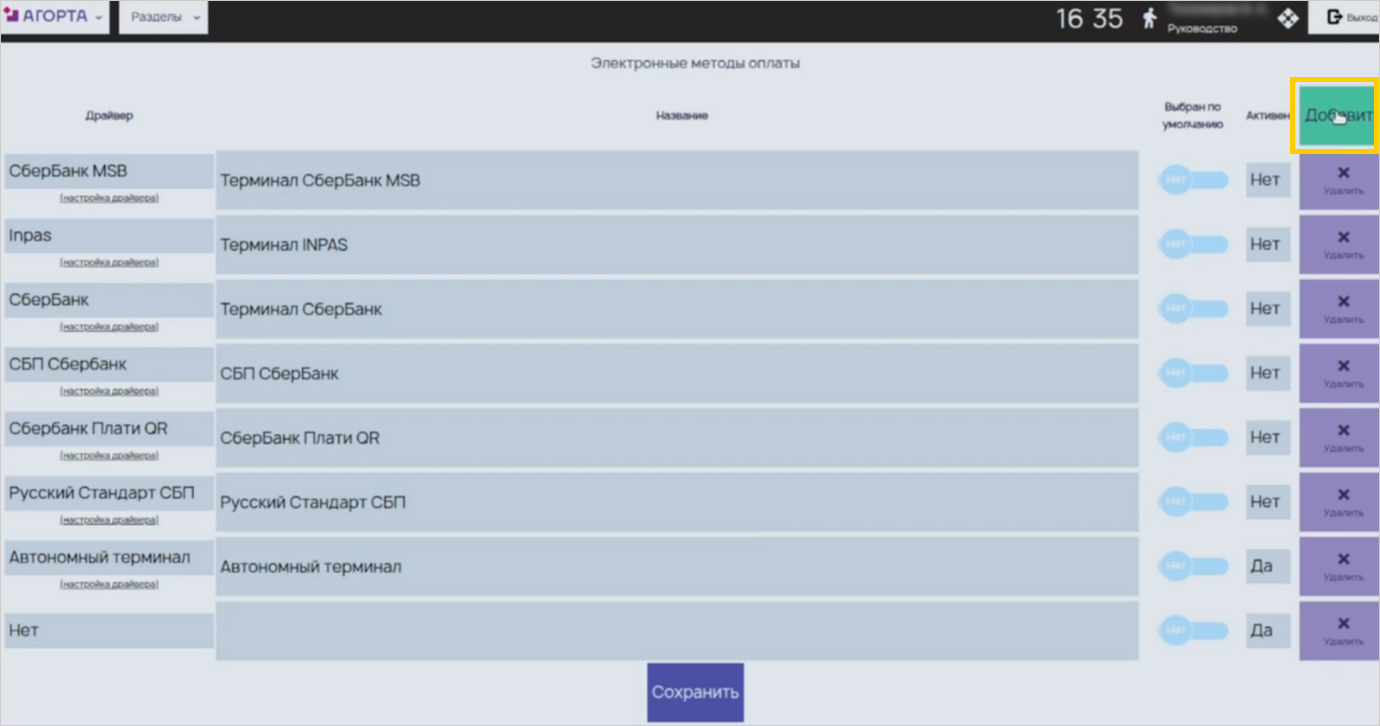The height and width of the screenshot is (726, 1380).
Task: Open настройка драйвера under Сбербанк Плати QR
Action: (109, 455)
